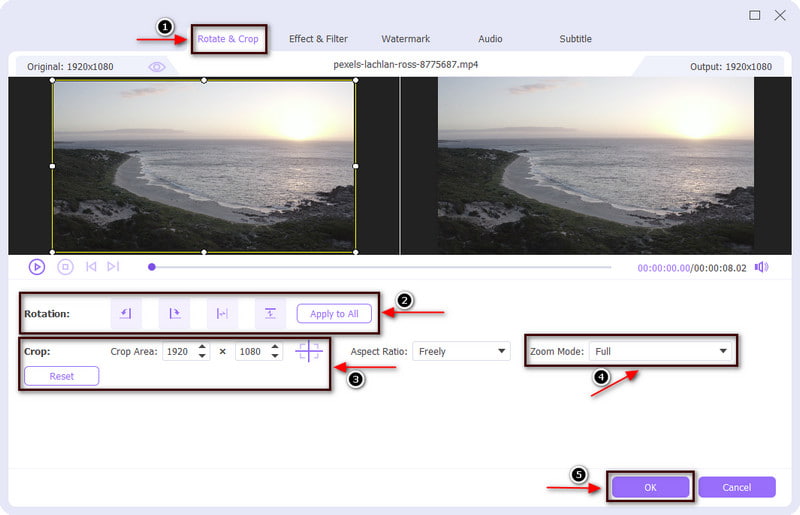The image size is (800, 515).
Task: Confirm changes with OK button
Action: pyautogui.click(x=651, y=487)
